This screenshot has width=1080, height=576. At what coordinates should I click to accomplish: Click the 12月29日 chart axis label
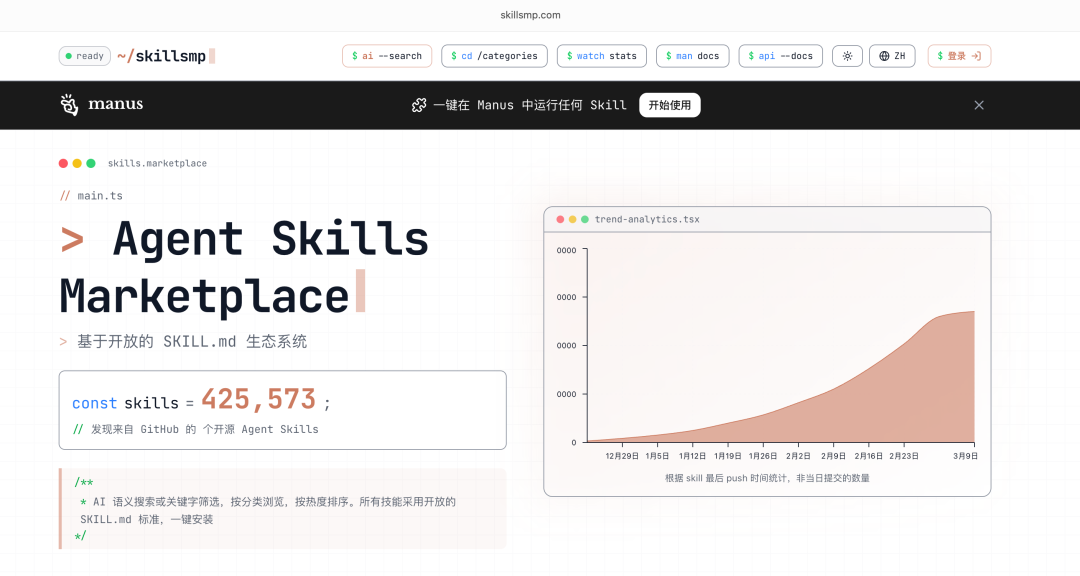(x=622, y=456)
